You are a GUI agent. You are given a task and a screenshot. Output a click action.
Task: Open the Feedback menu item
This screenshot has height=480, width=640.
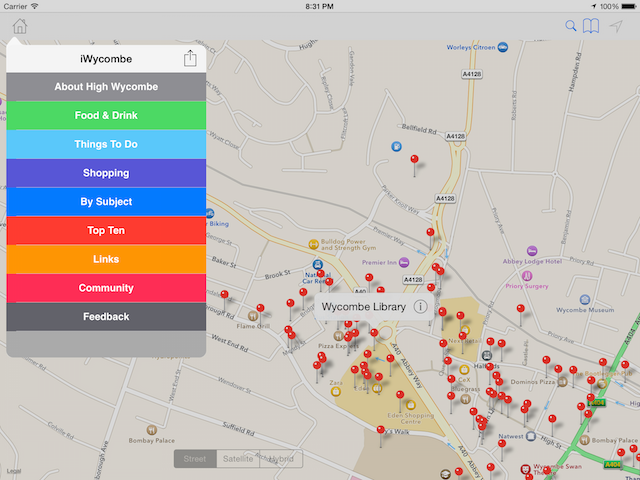pos(106,317)
